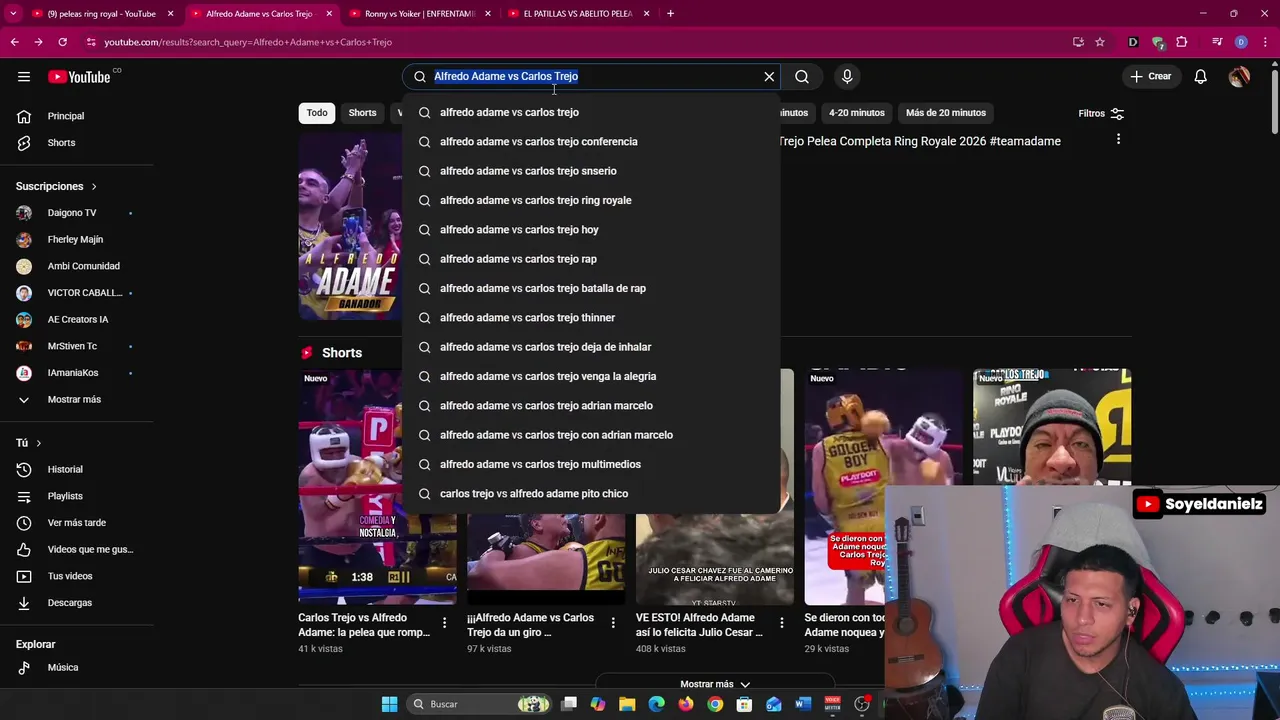Select Más de 20 minutos chip
The height and width of the screenshot is (720, 1280).
click(x=946, y=113)
